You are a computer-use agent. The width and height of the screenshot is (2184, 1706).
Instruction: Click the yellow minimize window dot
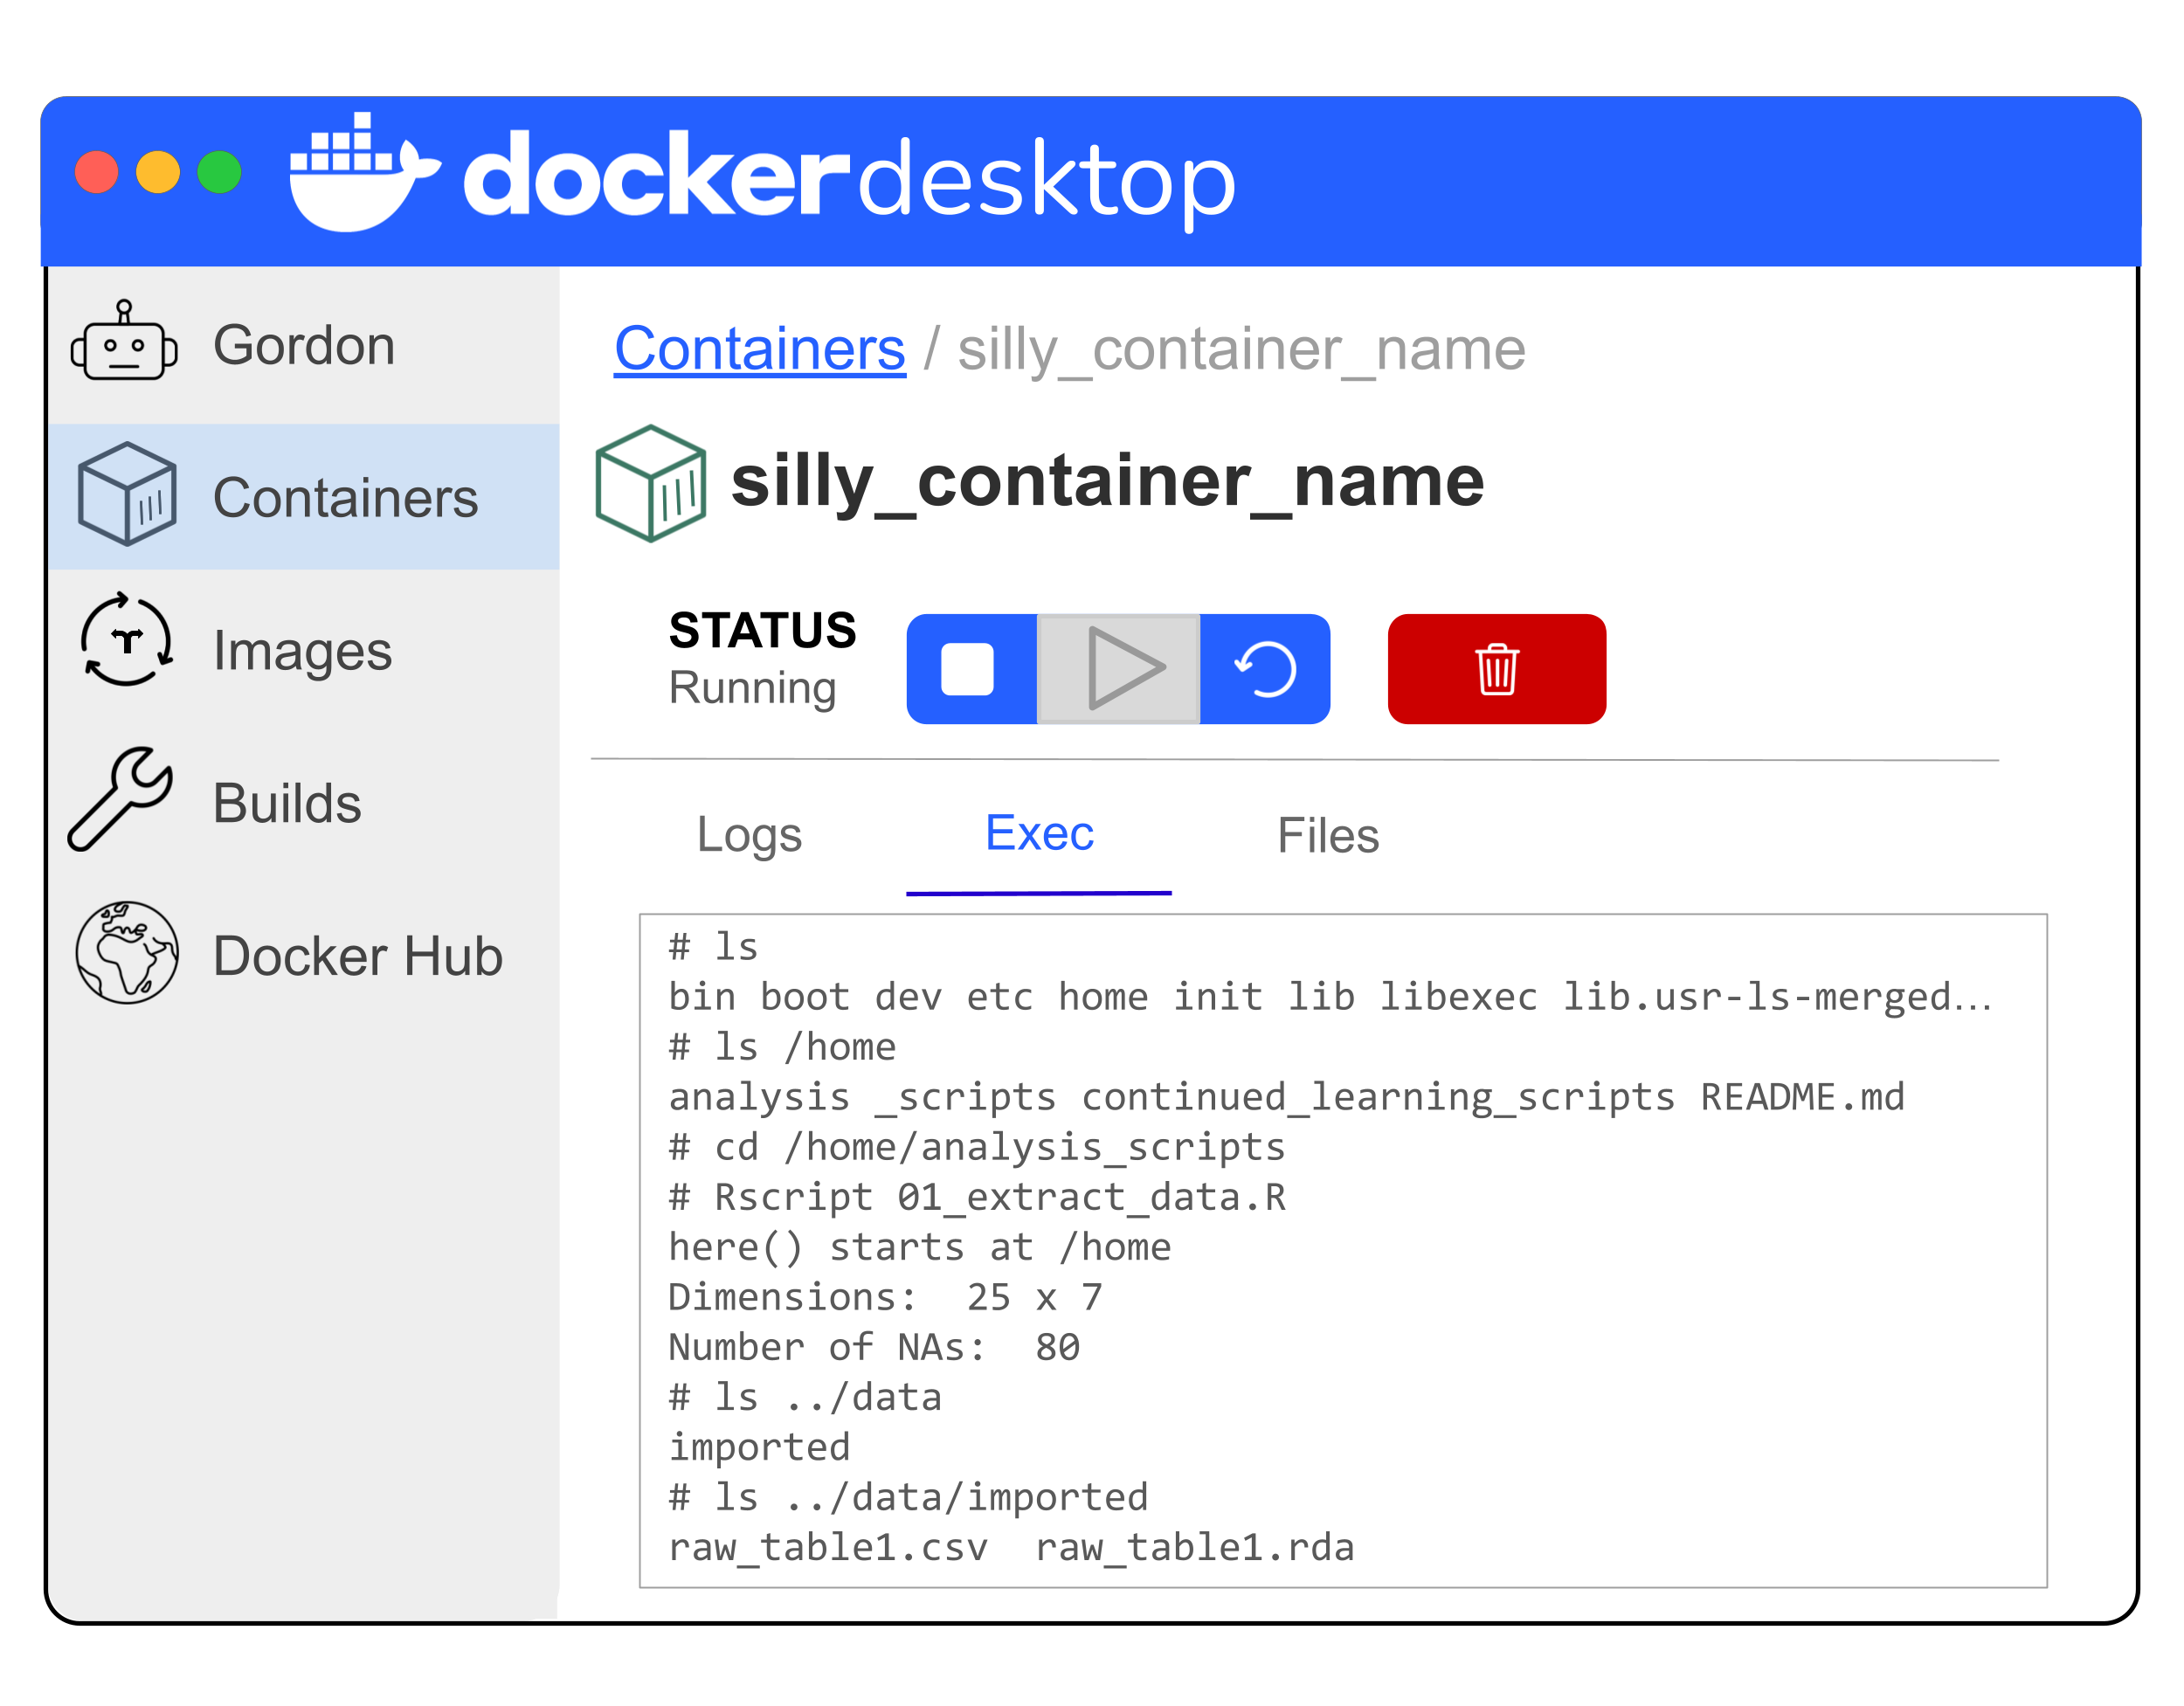tap(158, 172)
